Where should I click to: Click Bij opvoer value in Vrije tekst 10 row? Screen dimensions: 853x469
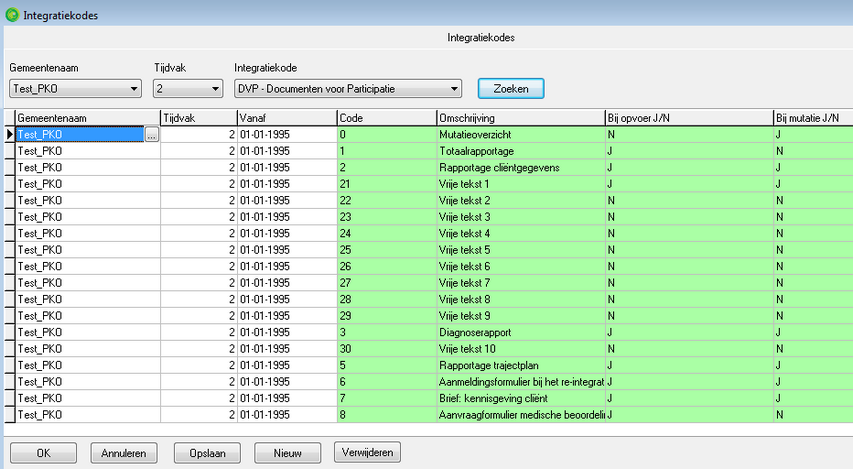click(689, 349)
